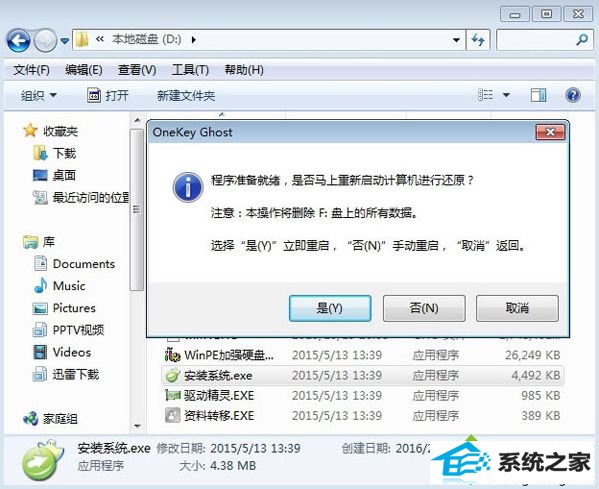Open the view options dropdown arrow
The image size is (599, 489).
point(506,95)
